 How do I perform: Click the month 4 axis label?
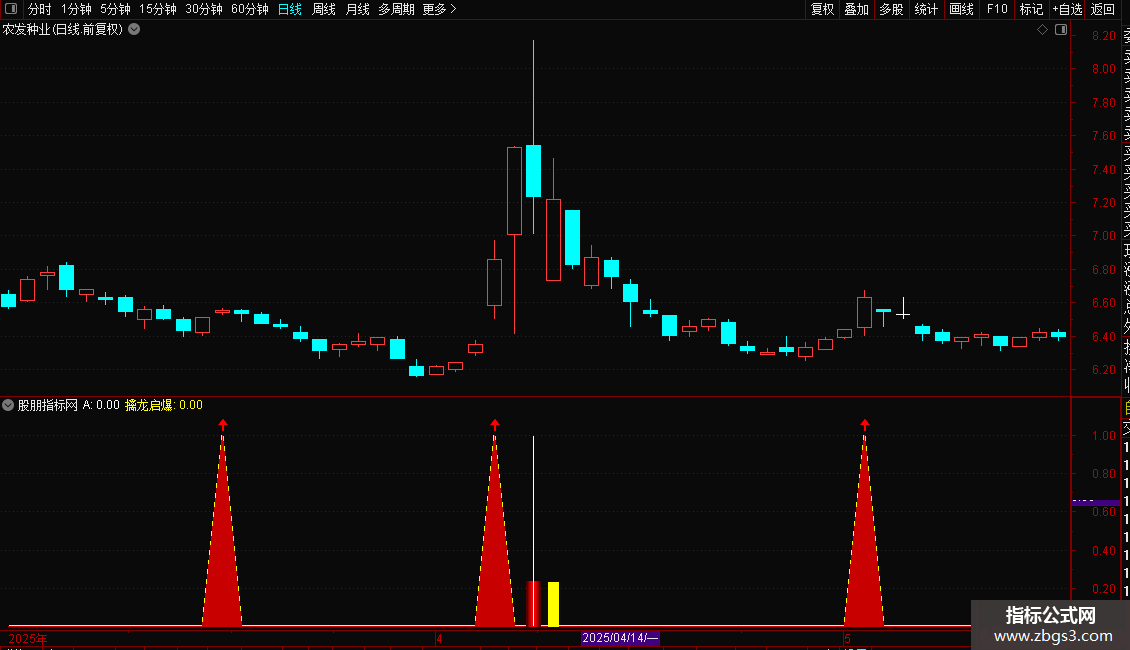439,638
